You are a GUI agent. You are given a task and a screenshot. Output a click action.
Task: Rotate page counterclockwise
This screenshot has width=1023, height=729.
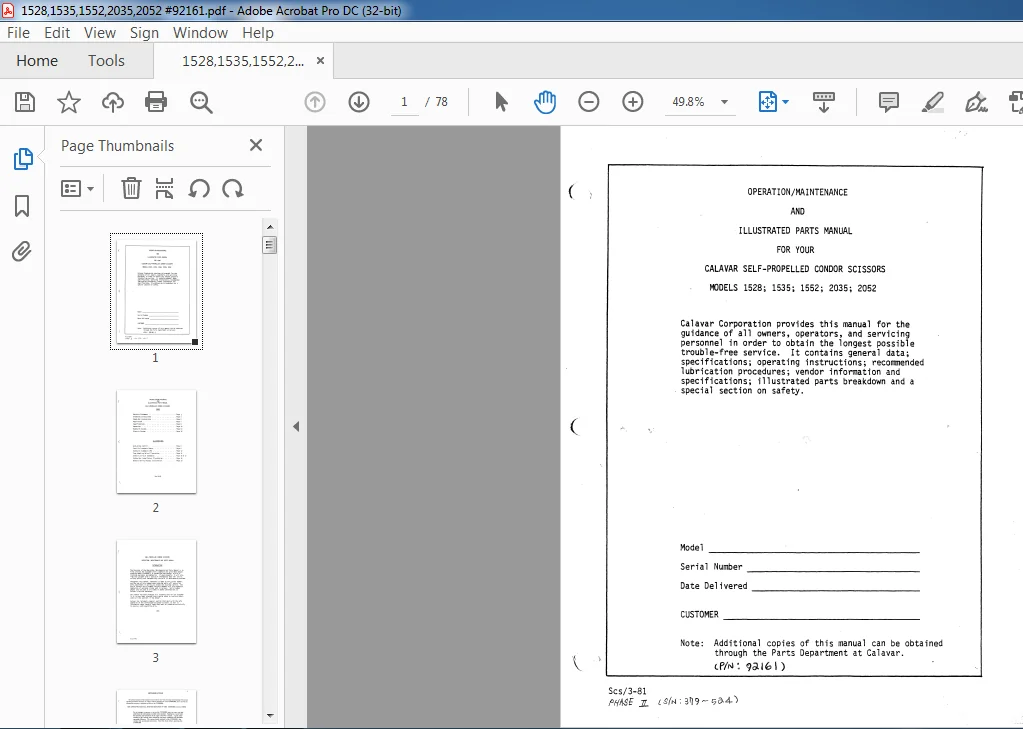click(199, 189)
